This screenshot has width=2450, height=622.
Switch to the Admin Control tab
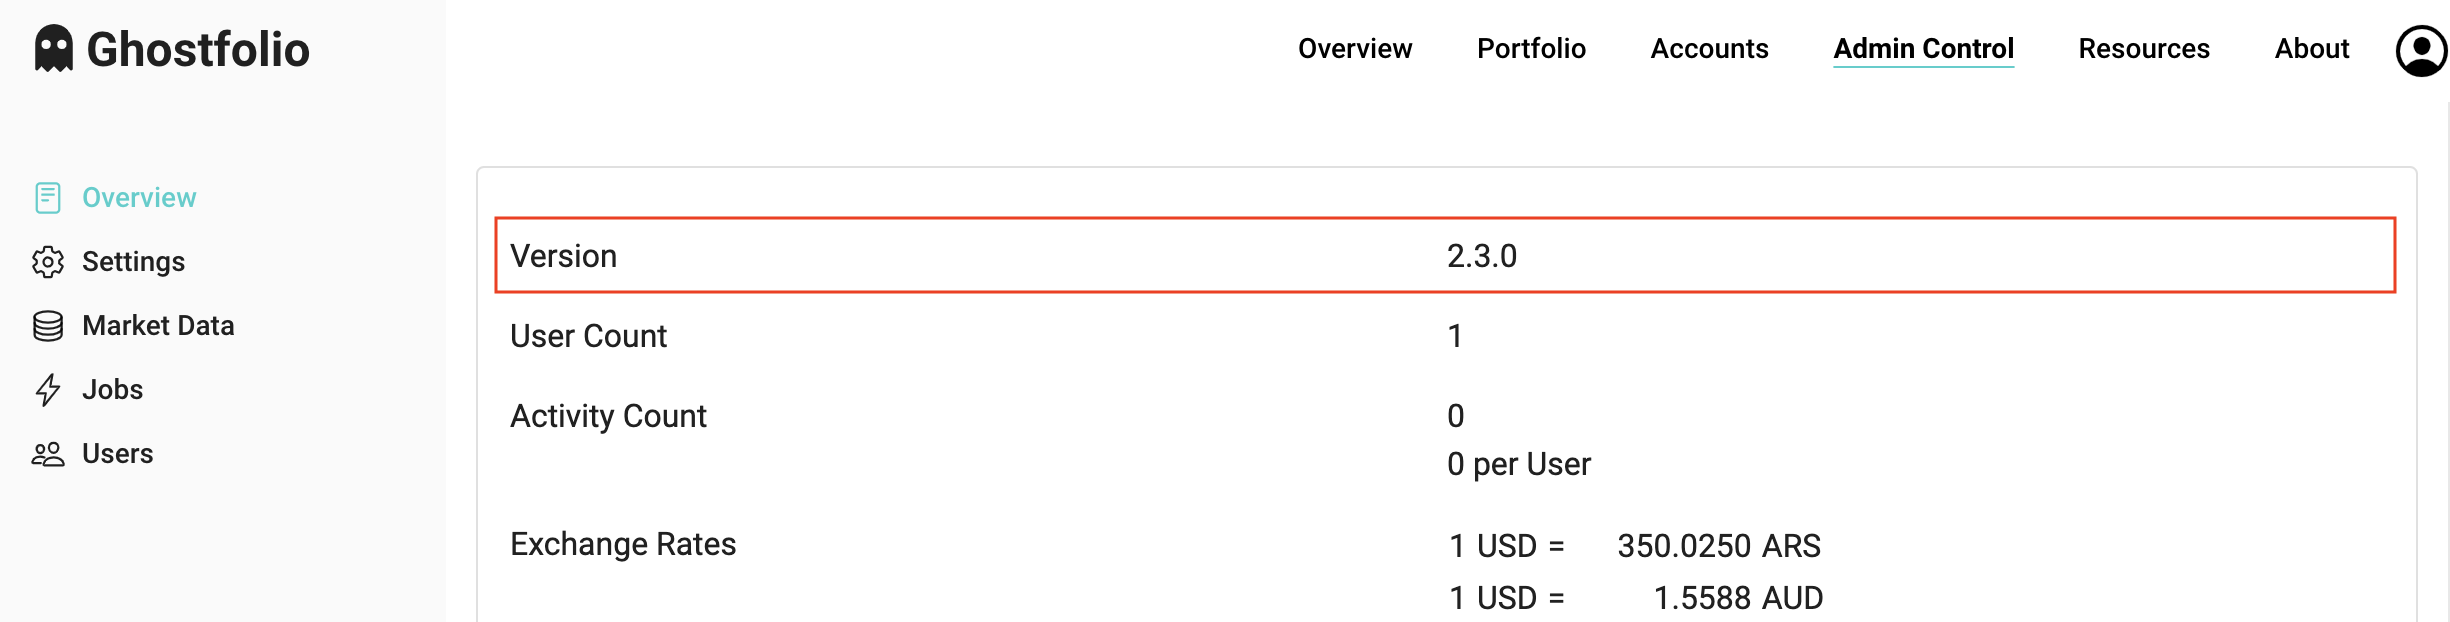pos(1923,48)
